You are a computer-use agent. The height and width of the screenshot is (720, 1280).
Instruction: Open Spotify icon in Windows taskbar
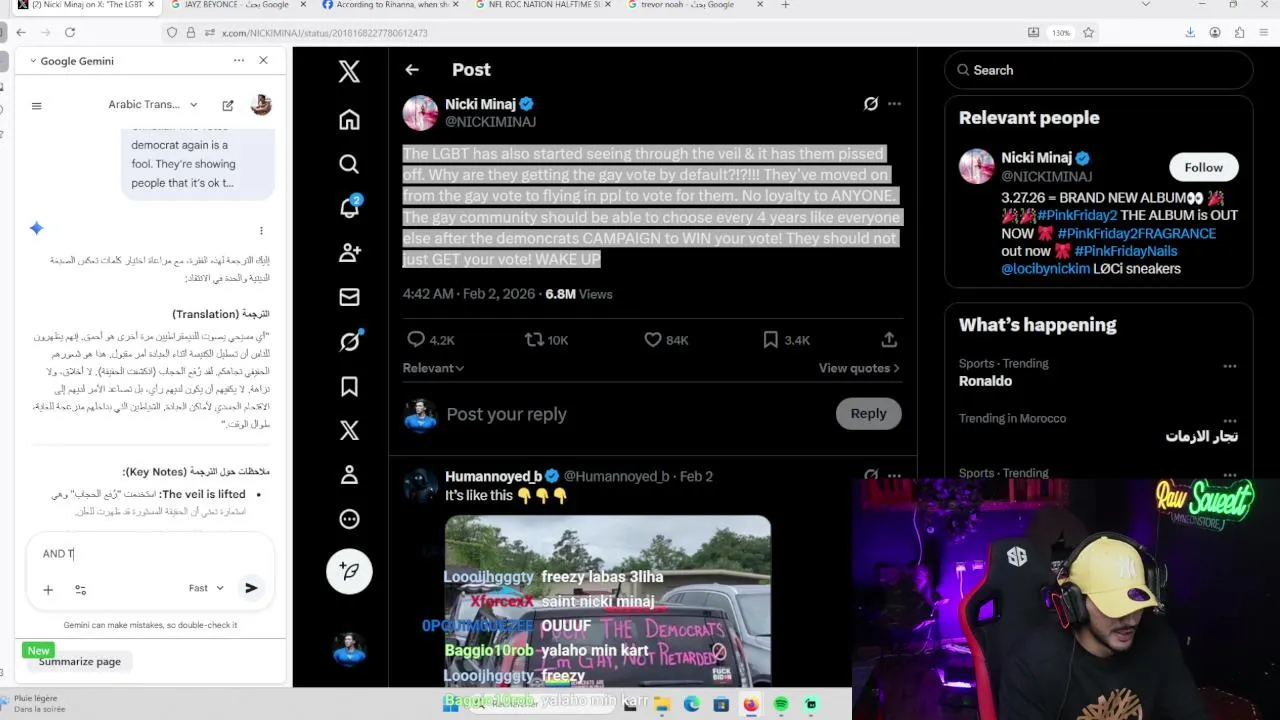[781, 704]
